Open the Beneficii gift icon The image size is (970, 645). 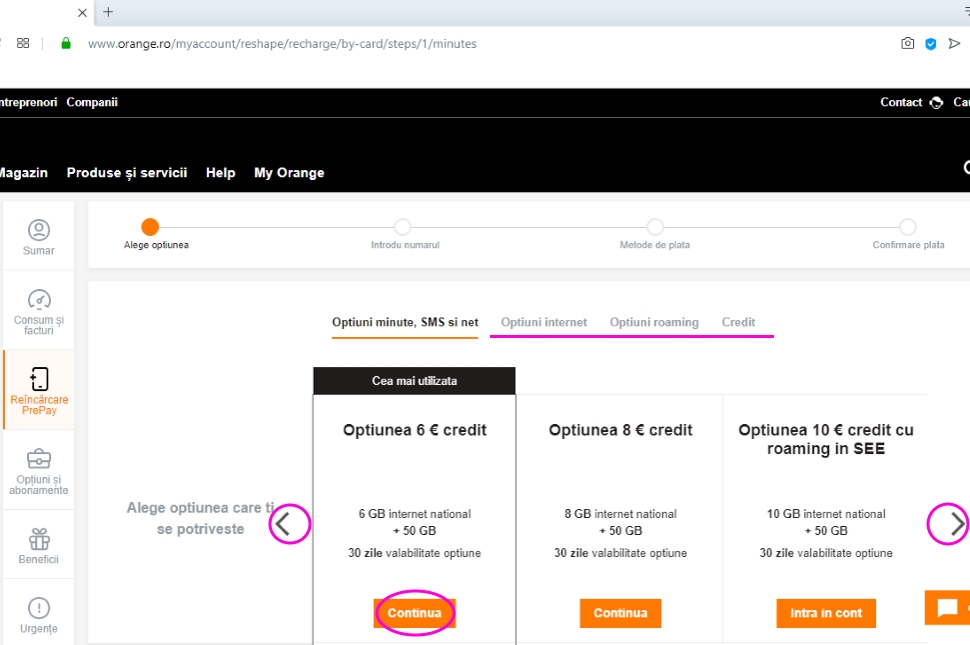(39, 540)
